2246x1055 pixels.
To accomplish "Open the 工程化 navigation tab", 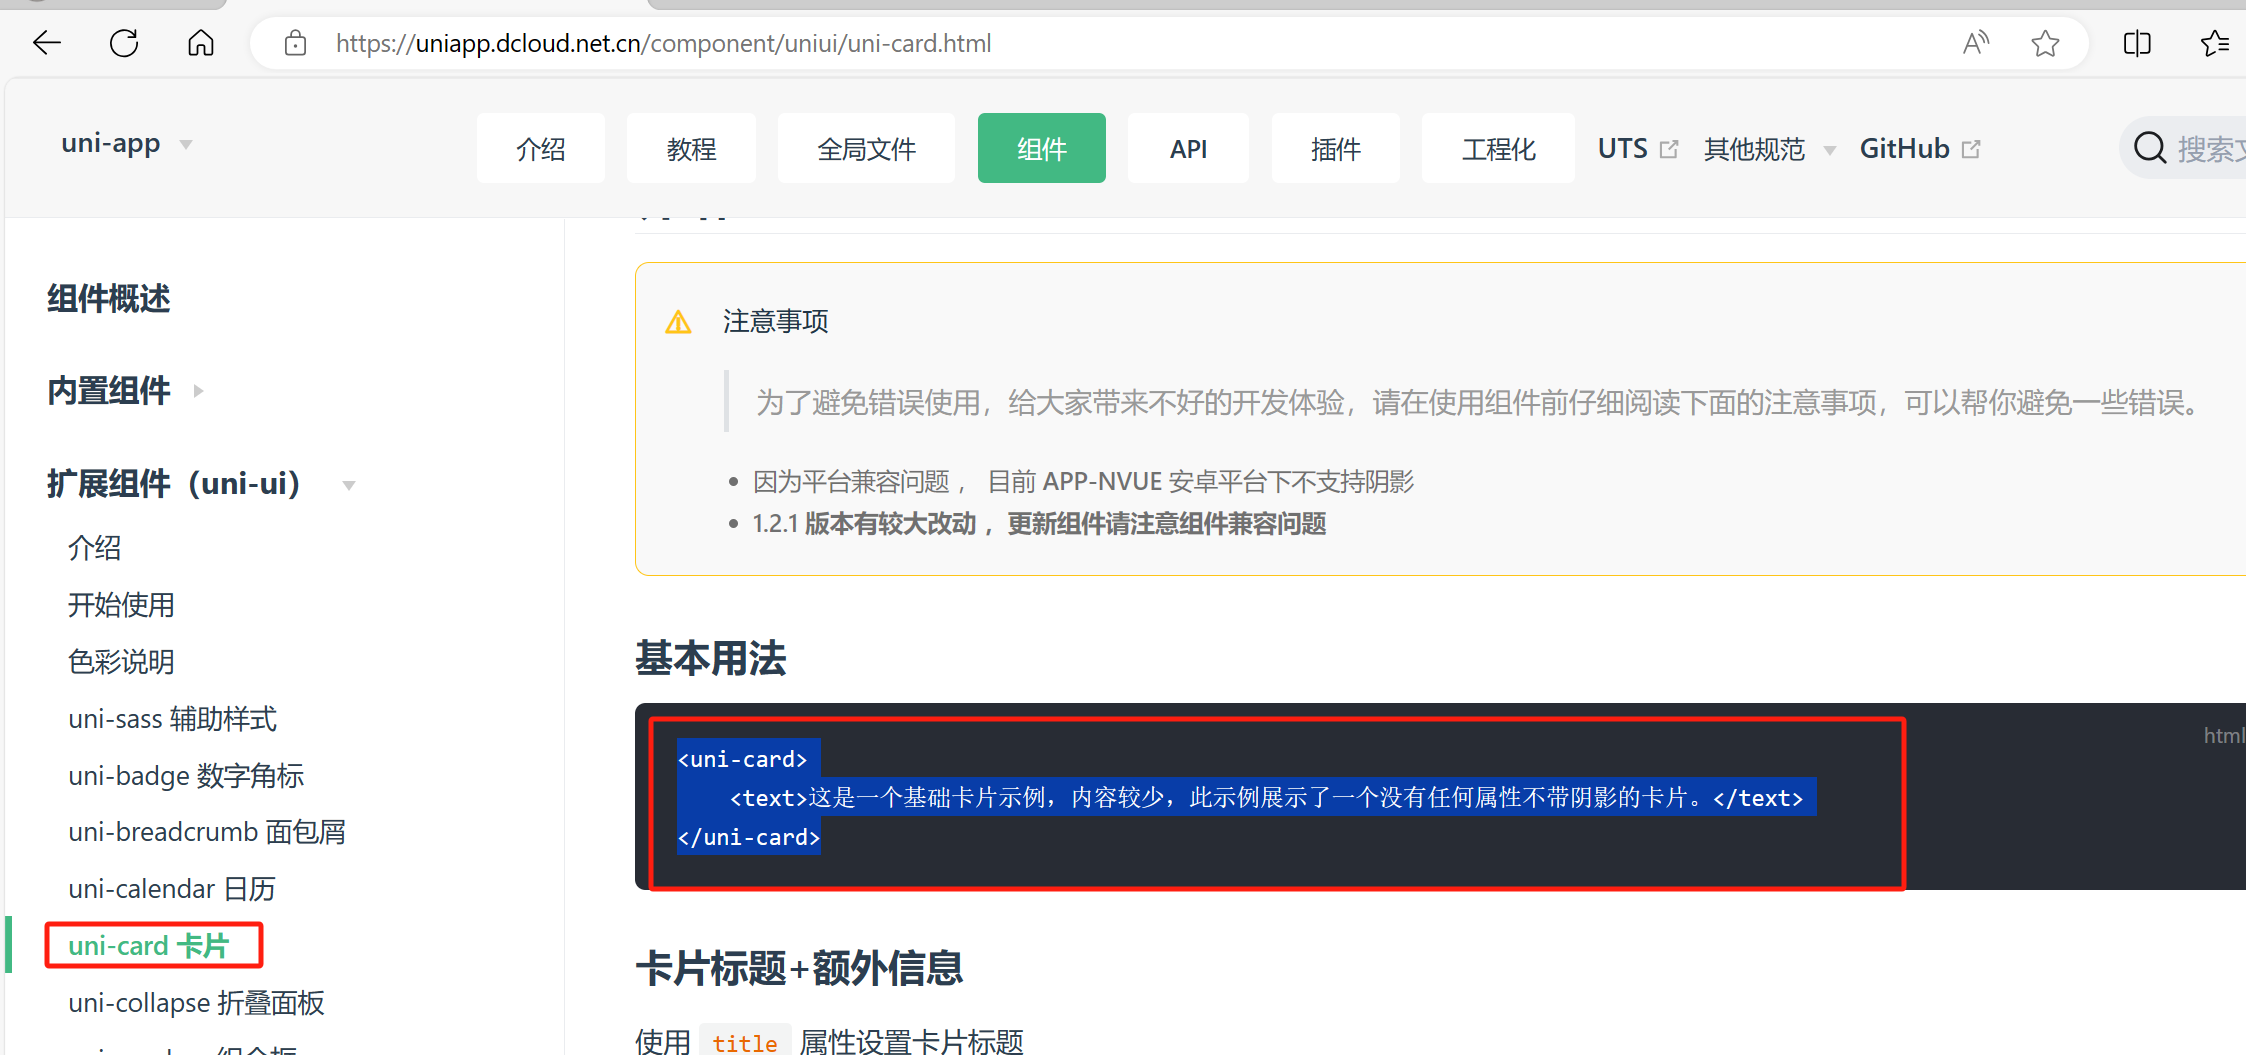I will pyautogui.click(x=1498, y=148).
